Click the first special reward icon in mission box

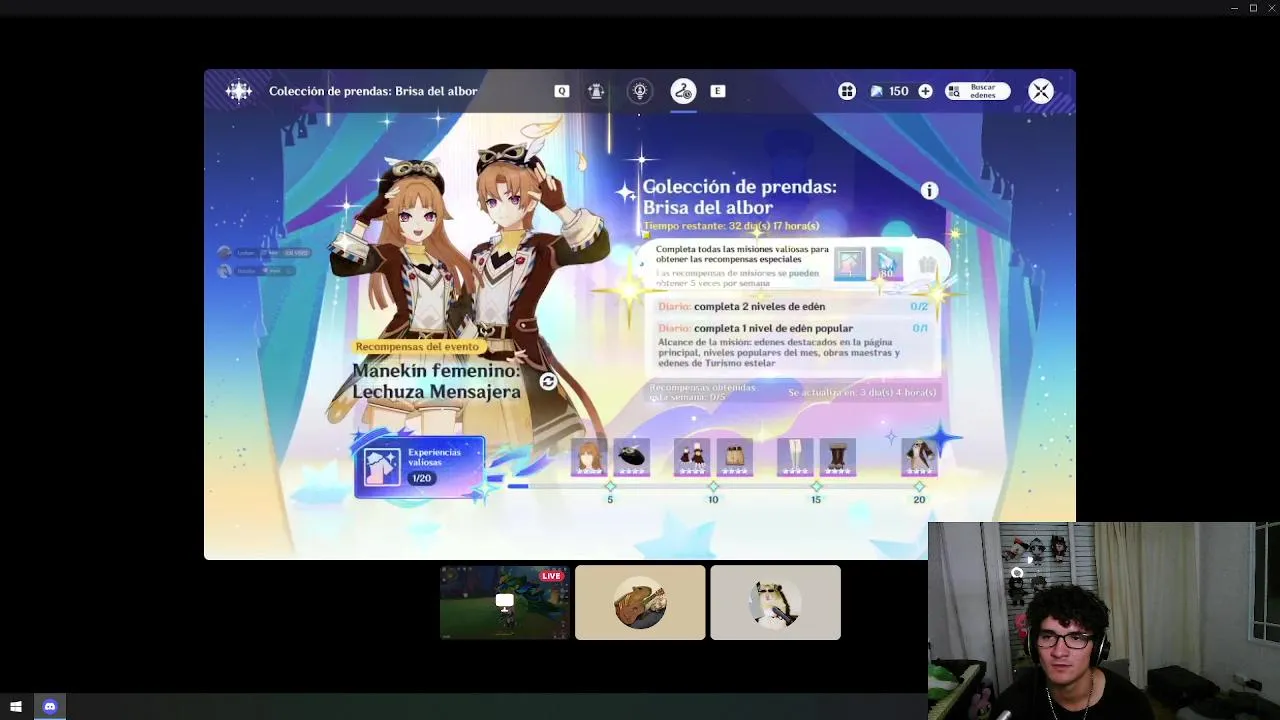pyautogui.click(x=850, y=264)
